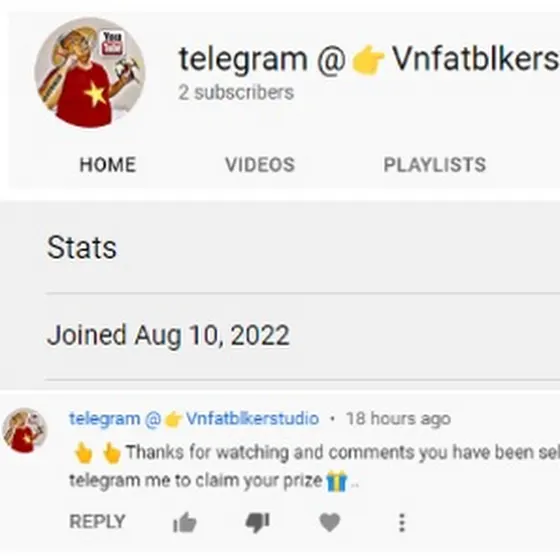This screenshot has height=560, width=560.
Task: Click the large channel profile picture
Action: (90, 72)
